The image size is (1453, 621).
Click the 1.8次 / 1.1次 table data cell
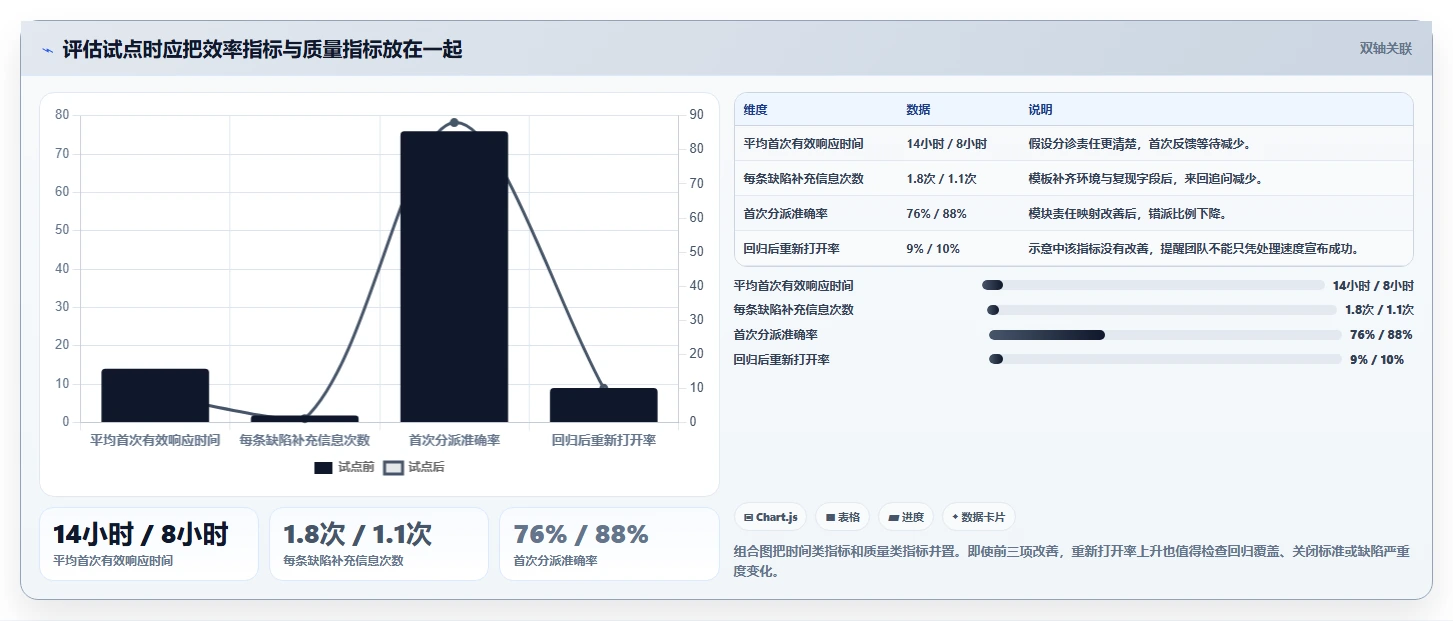pos(941,179)
